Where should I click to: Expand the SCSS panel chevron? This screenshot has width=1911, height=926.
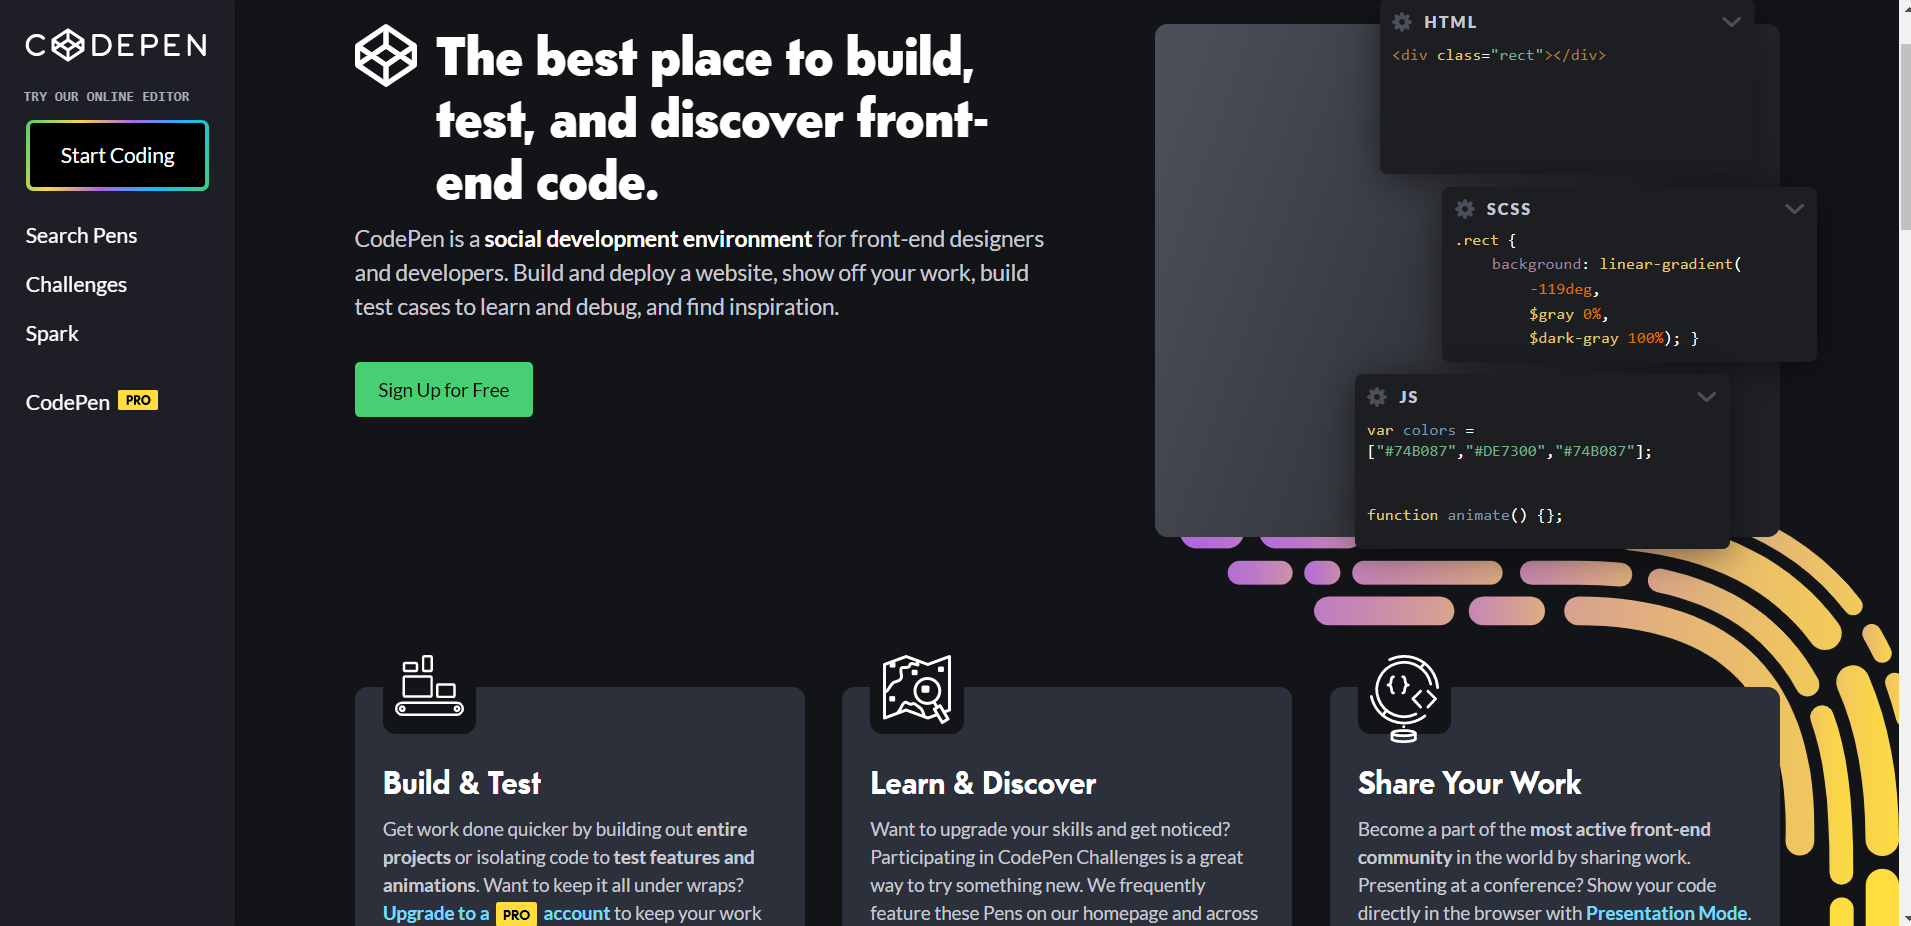click(x=1795, y=209)
